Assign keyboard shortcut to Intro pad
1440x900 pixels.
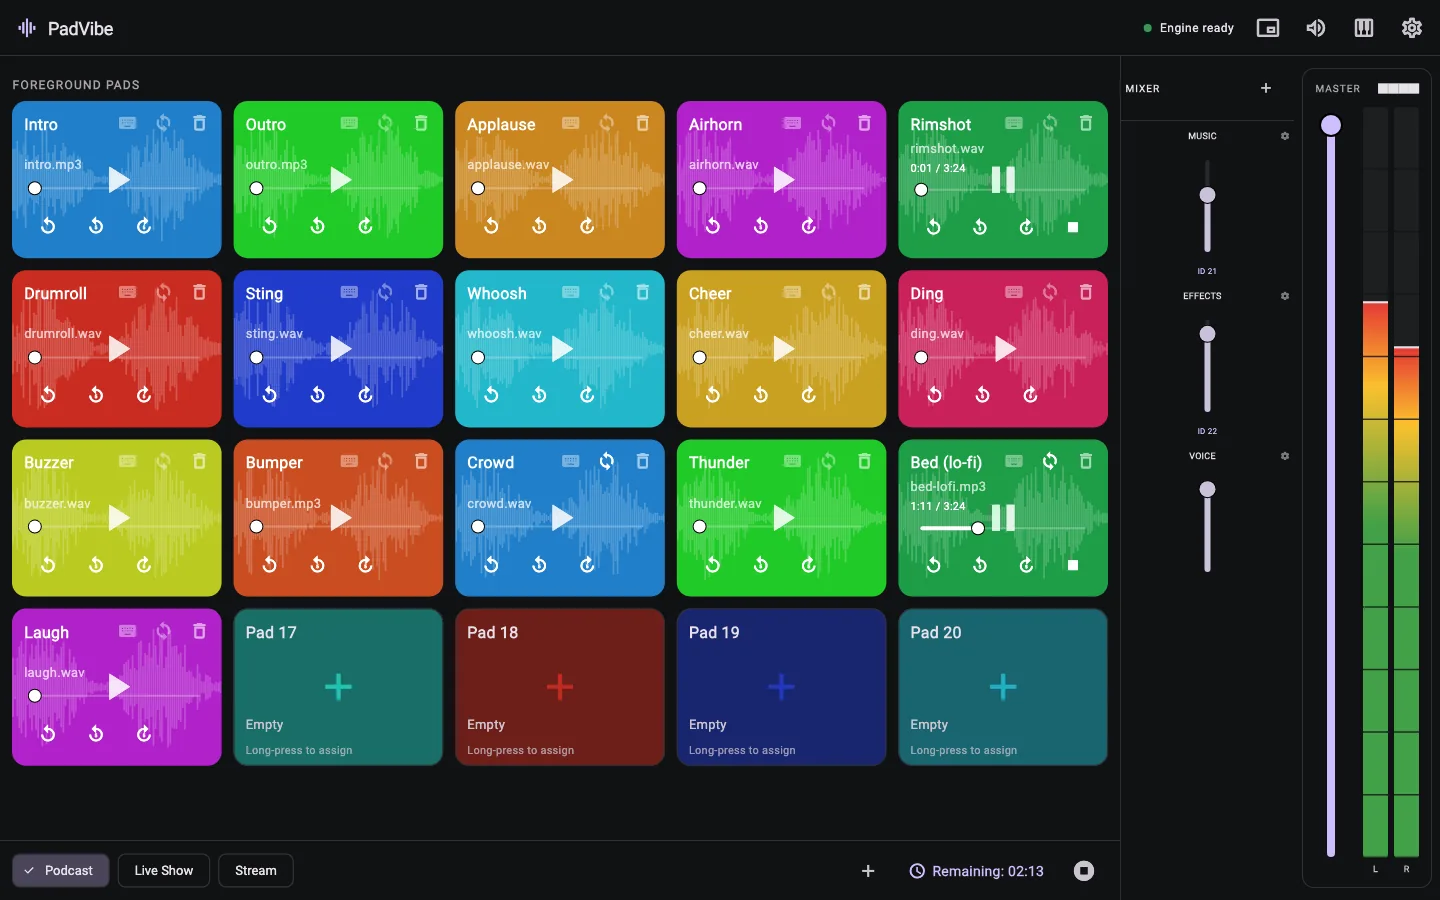click(127, 123)
